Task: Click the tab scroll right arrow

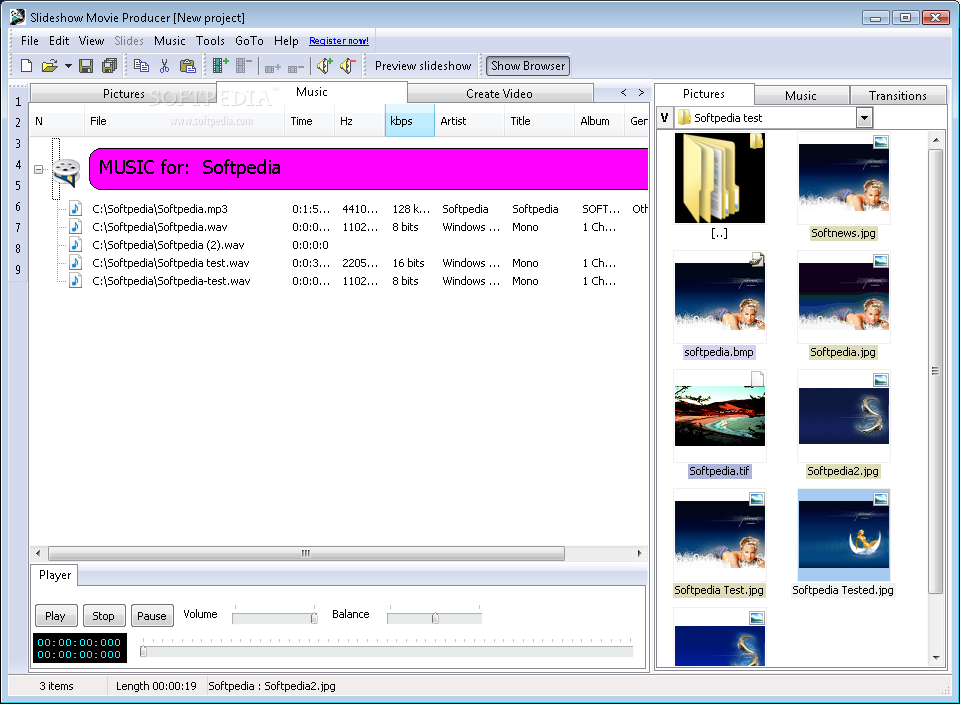Action: (x=641, y=92)
